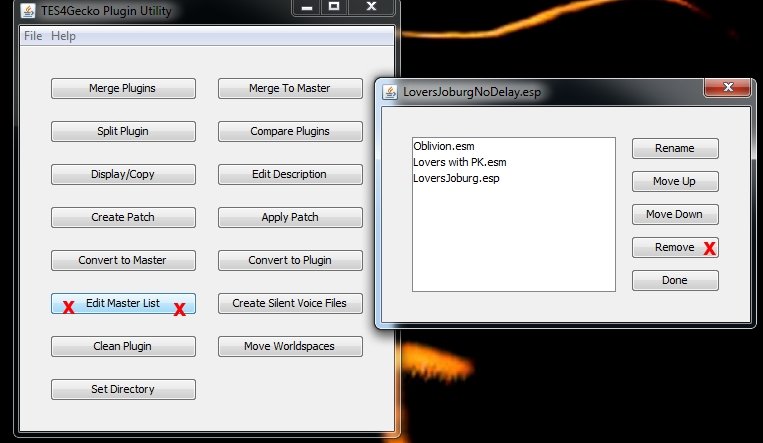Image resolution: width=763 pixels, height=443 pixels.
Task: Launch Compare Plugins
Action: coord(290,131)
